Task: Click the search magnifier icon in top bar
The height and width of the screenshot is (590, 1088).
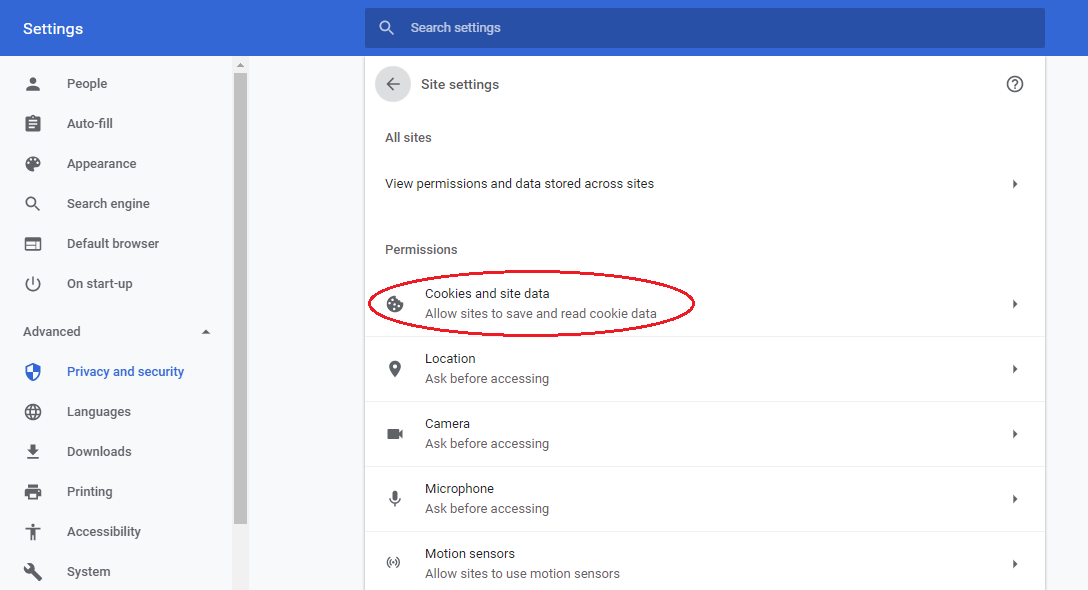Action: pos(386,28)
